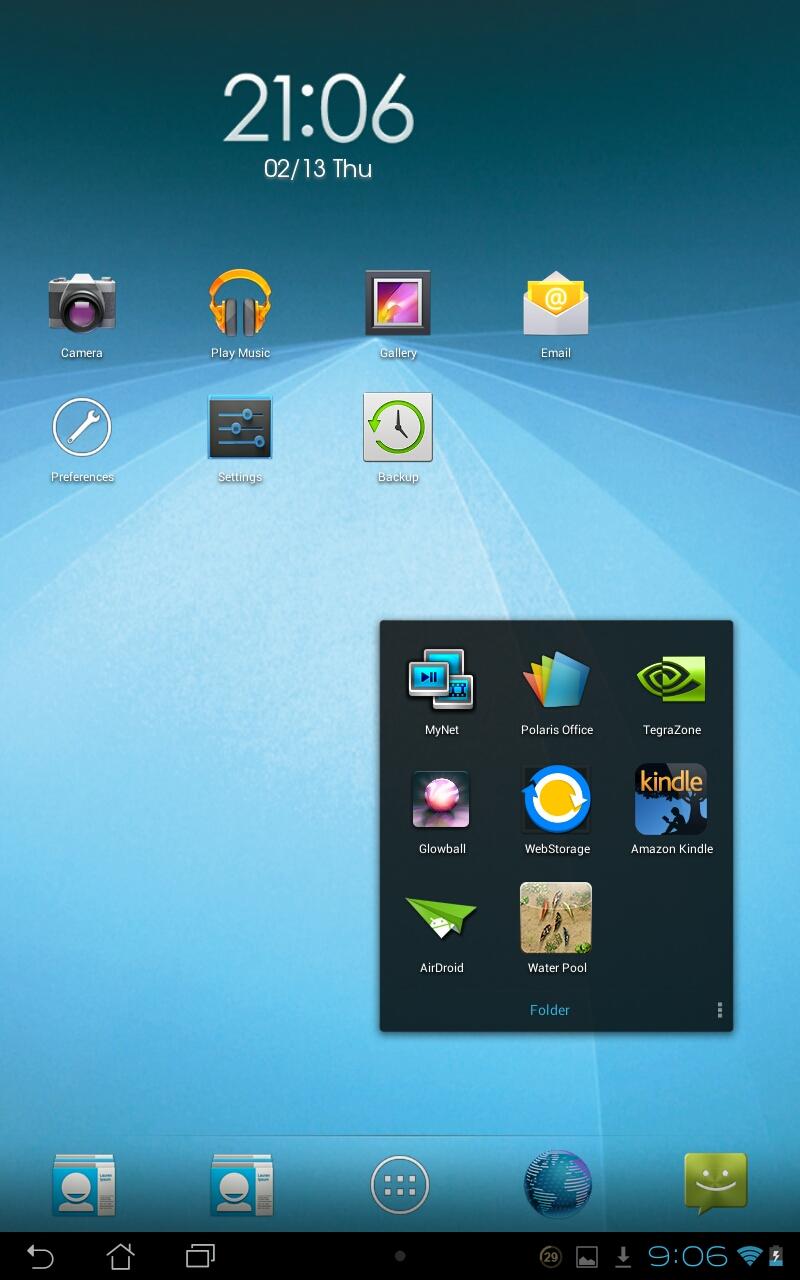Tap the battery charging icon

tap(776, 1257)
